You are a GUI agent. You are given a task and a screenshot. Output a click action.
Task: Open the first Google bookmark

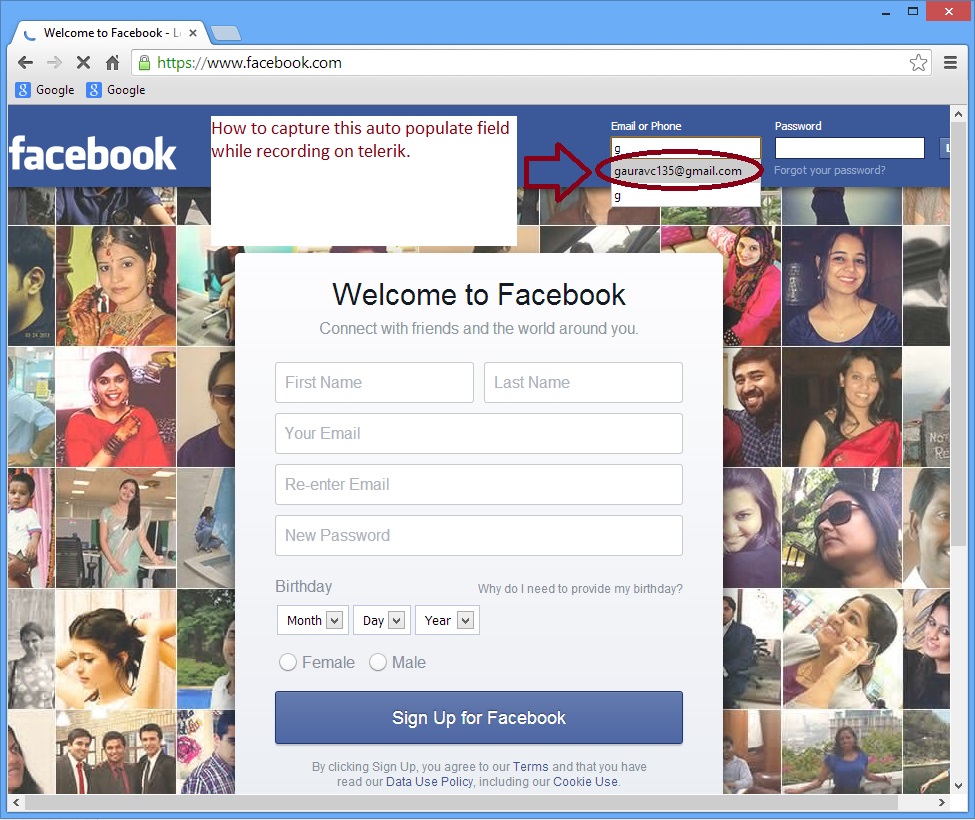[x=45, y=90]
